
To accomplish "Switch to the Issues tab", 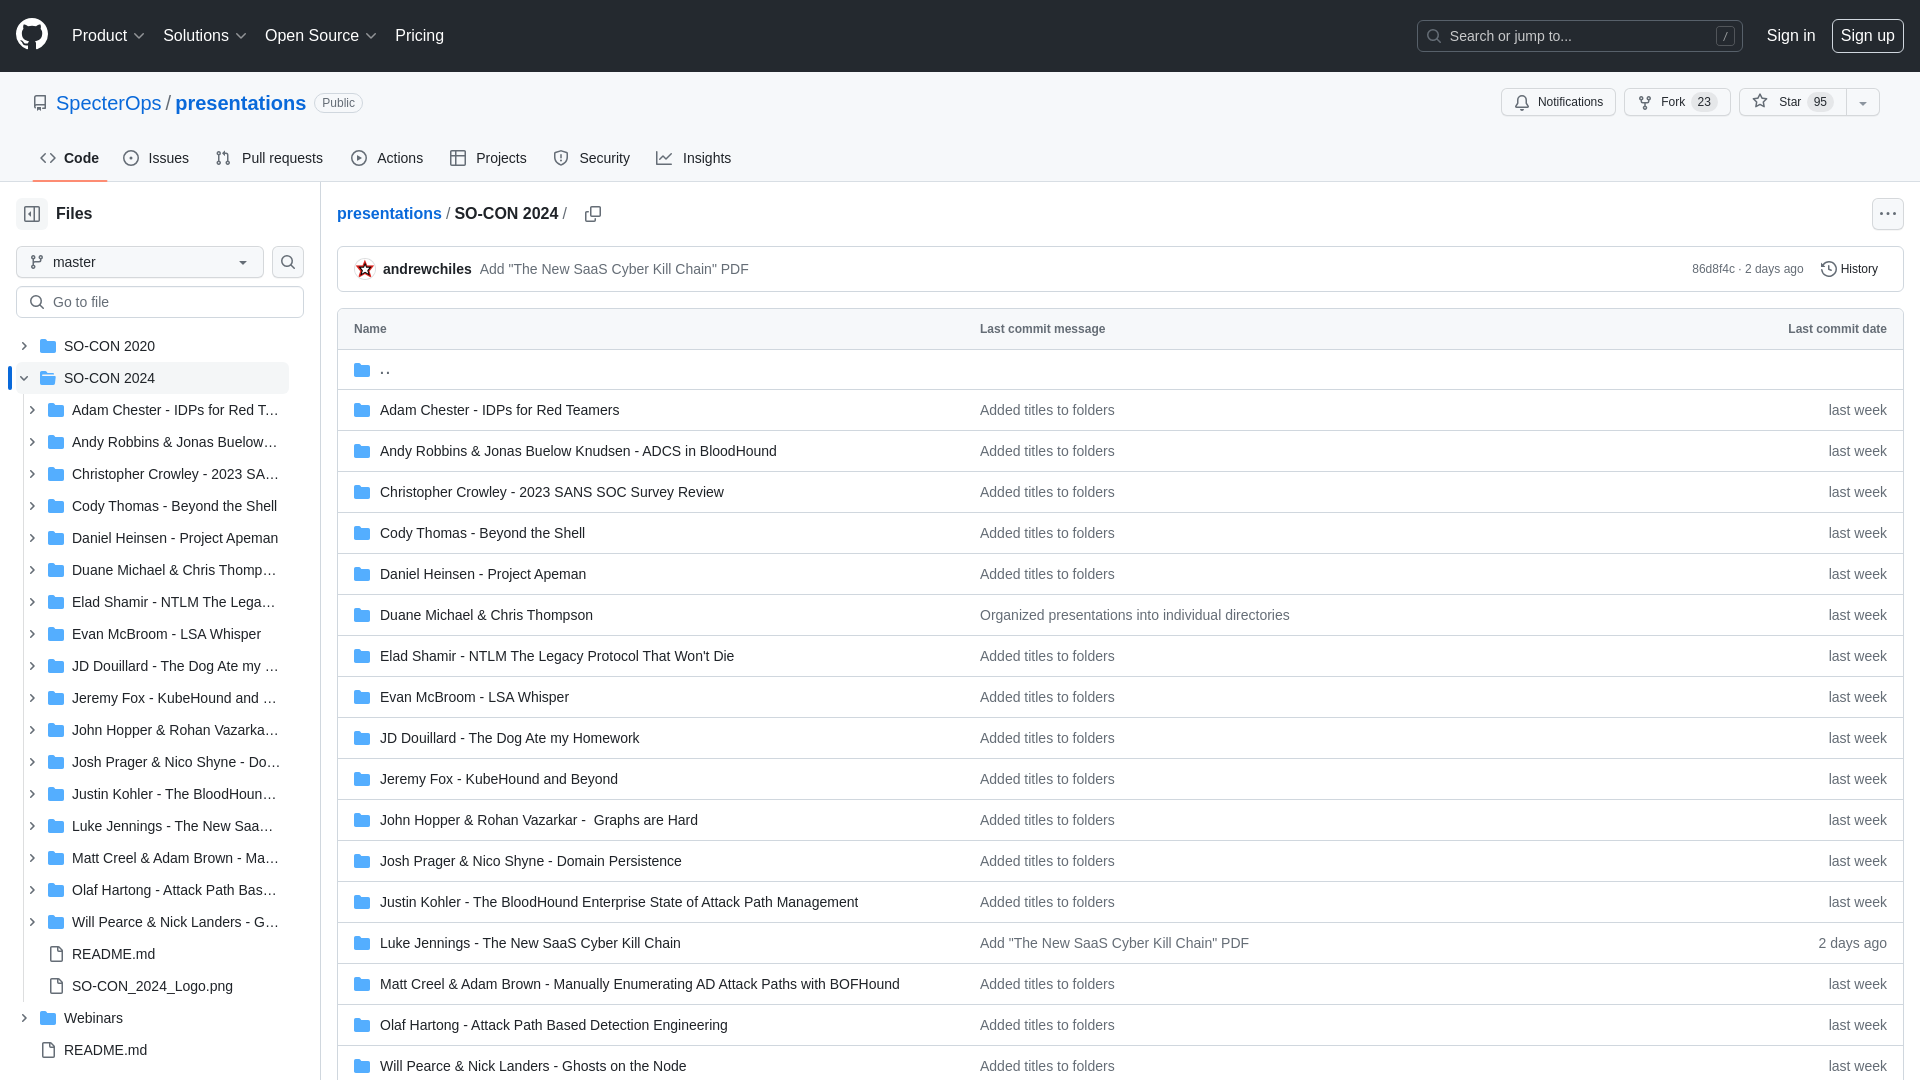I will 156,158.
